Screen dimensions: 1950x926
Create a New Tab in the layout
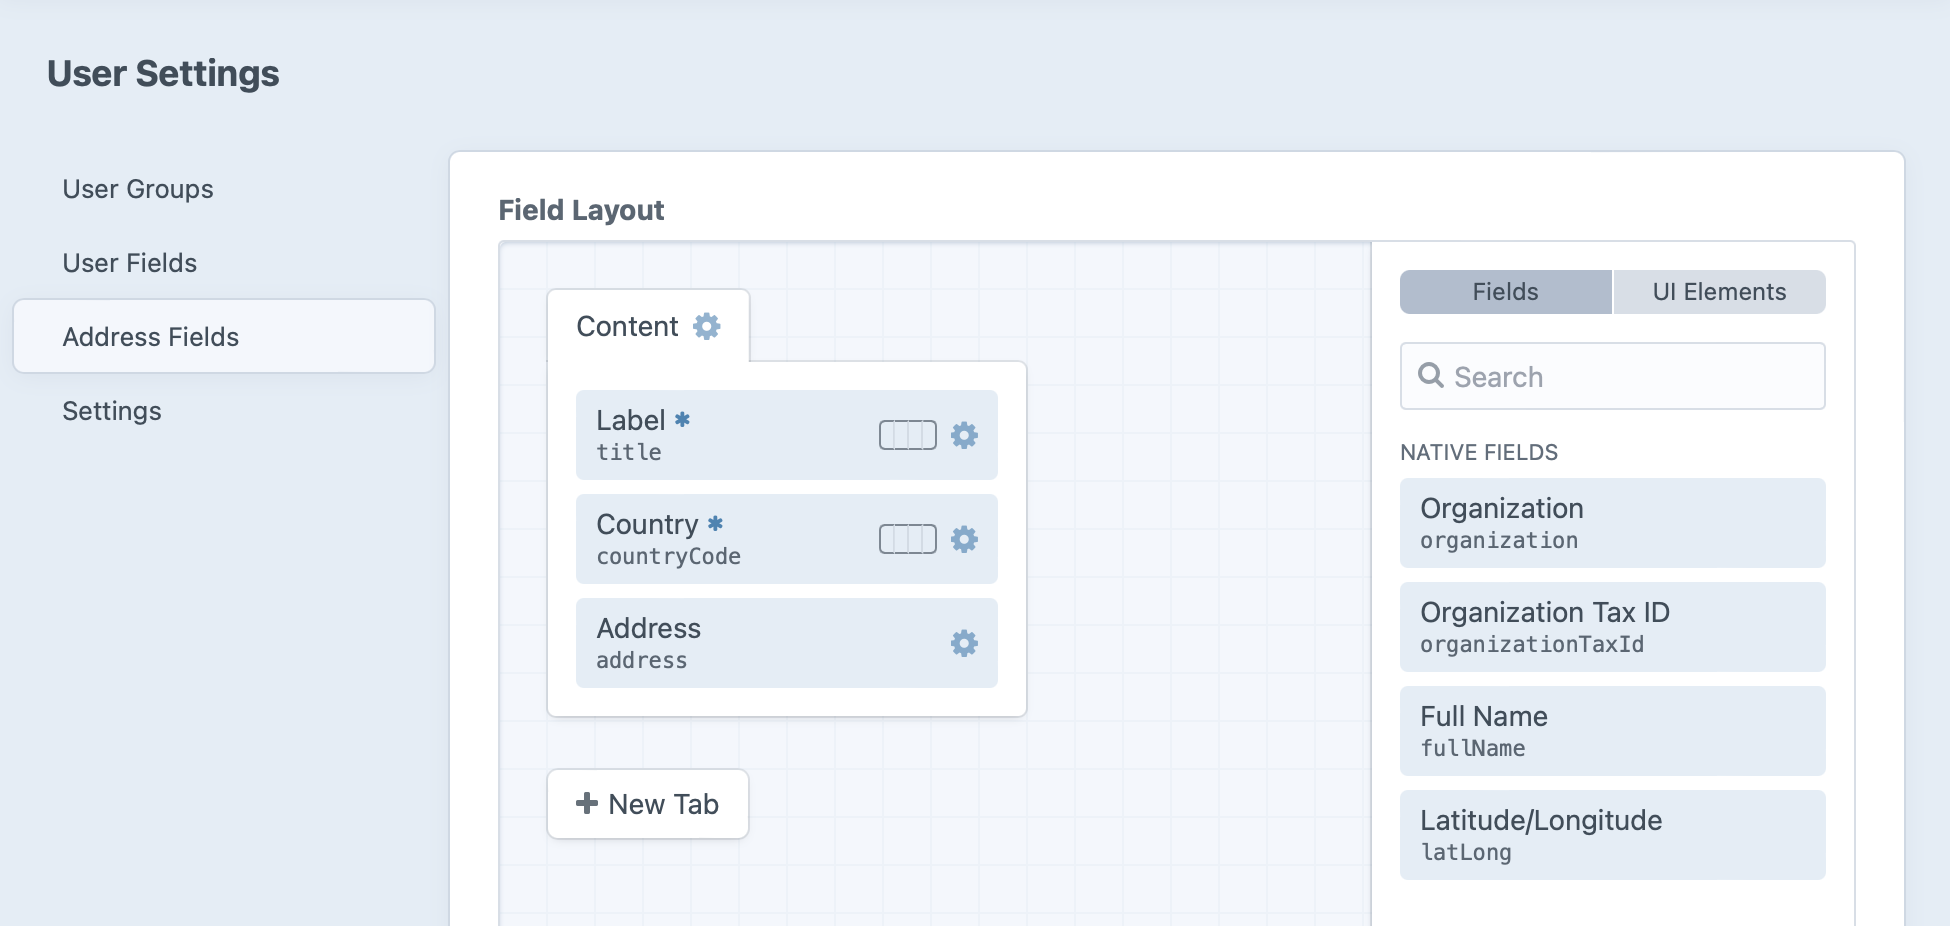pos(647,803)
